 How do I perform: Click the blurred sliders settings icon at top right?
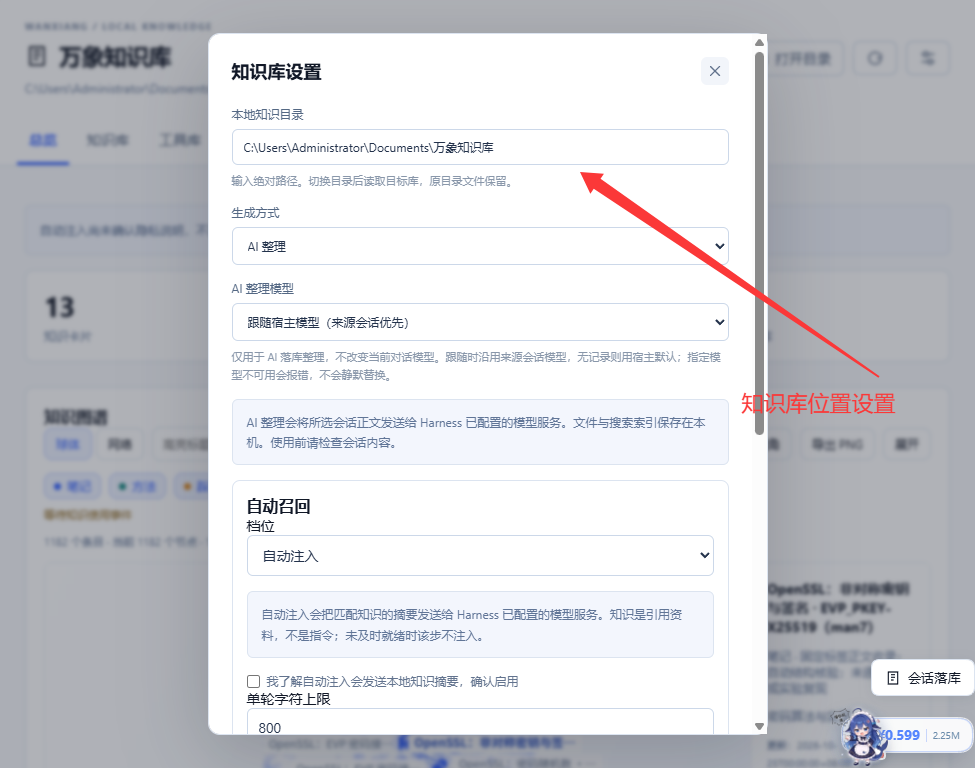[x=928, y=59]
